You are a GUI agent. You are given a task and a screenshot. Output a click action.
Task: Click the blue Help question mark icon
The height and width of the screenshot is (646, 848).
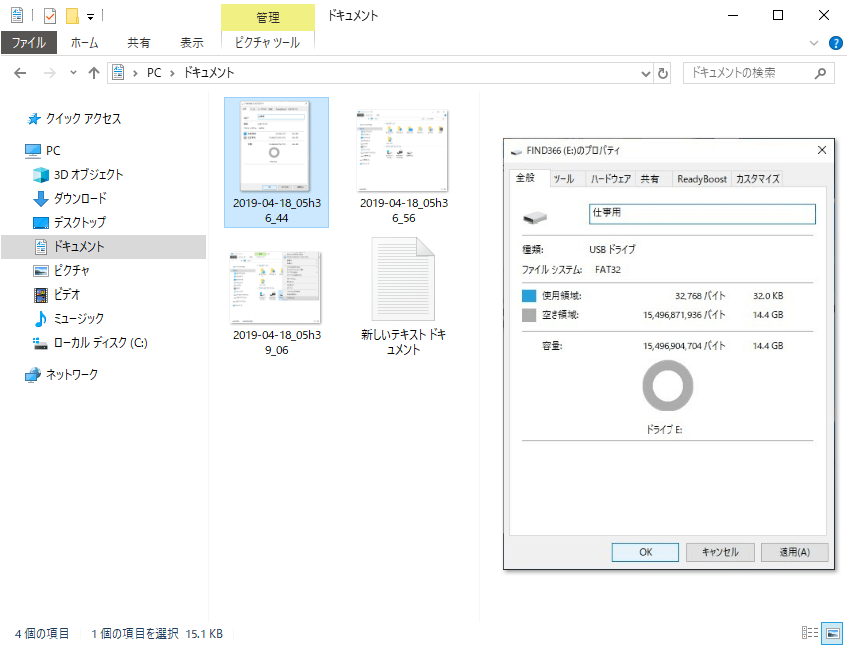[835, 43]
